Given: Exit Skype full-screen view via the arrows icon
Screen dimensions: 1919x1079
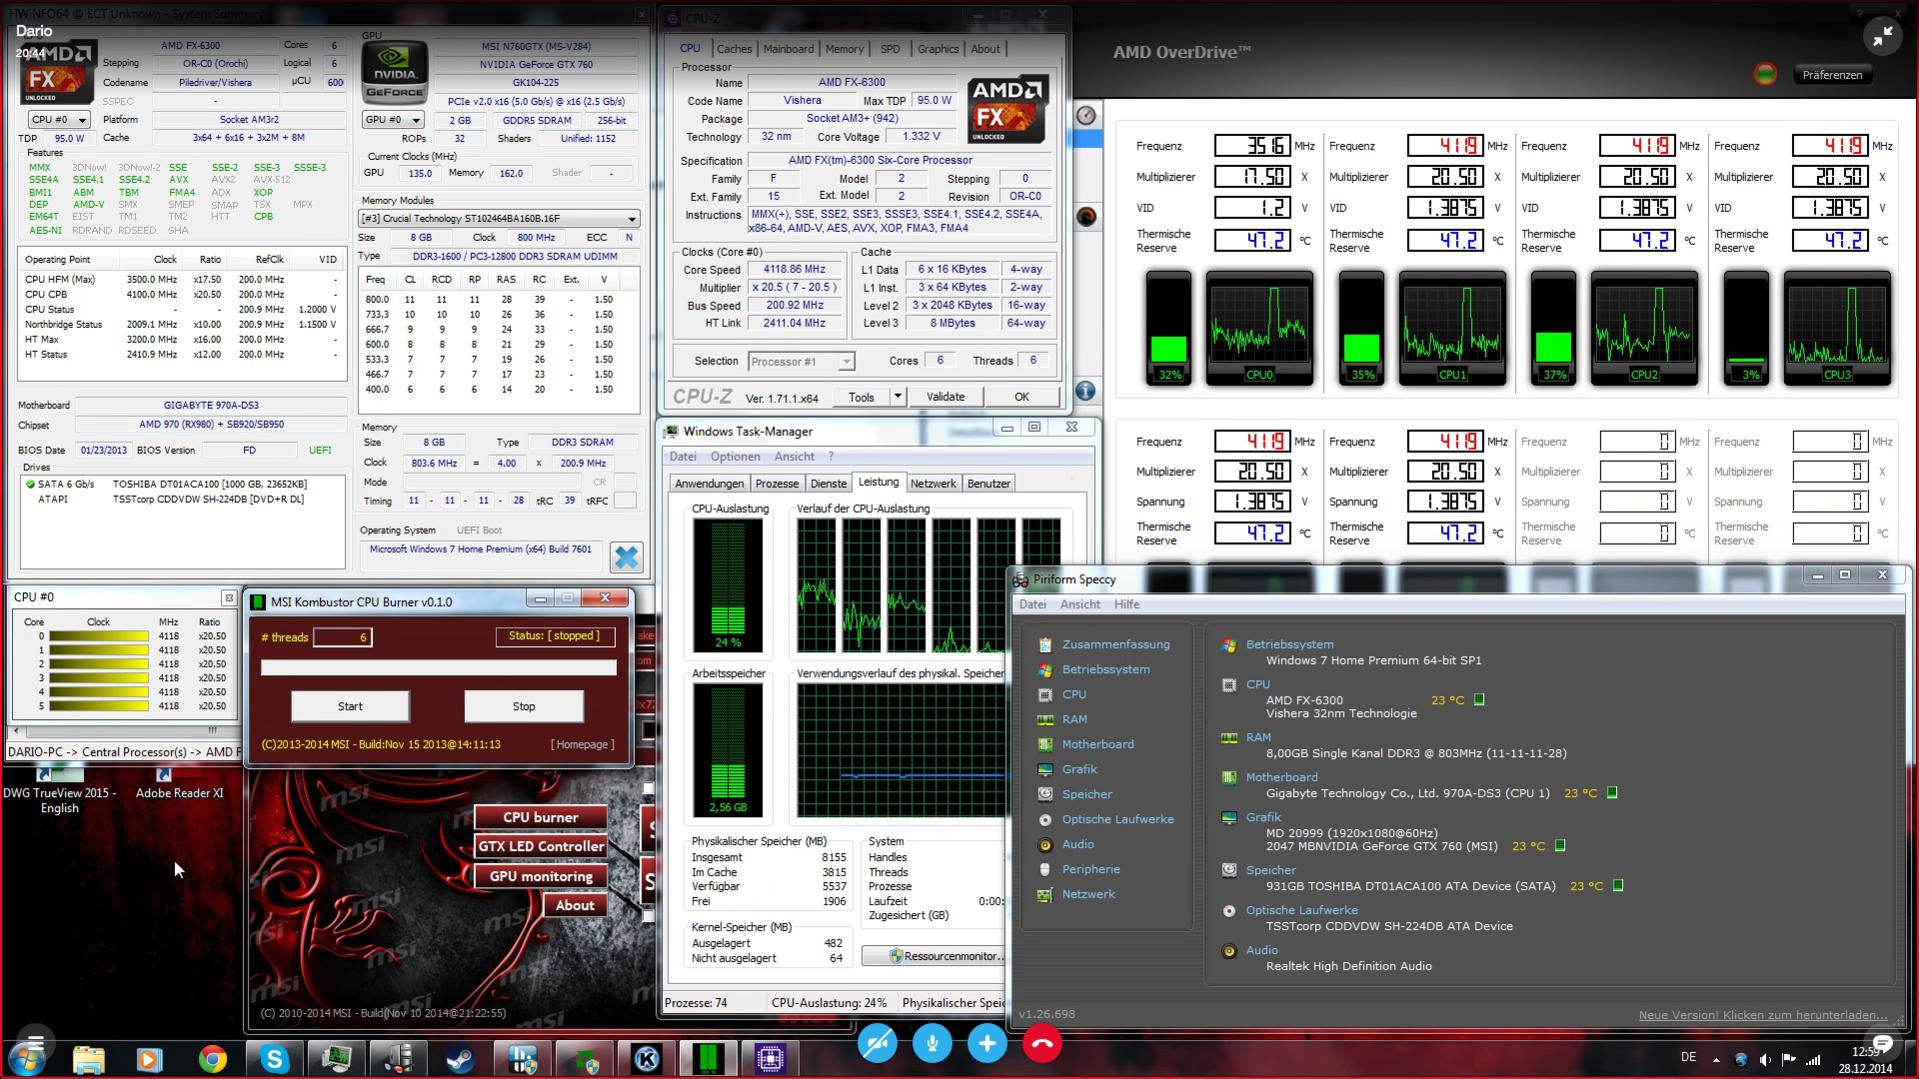Looking at the screenshot, I should (1882, 37).
